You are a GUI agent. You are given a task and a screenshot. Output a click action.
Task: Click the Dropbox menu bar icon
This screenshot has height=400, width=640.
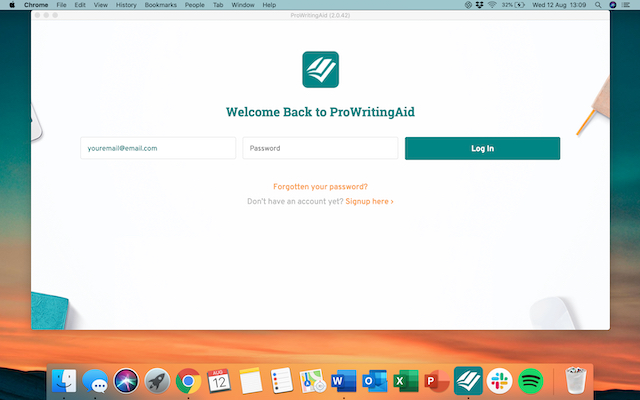coord(480,5)
